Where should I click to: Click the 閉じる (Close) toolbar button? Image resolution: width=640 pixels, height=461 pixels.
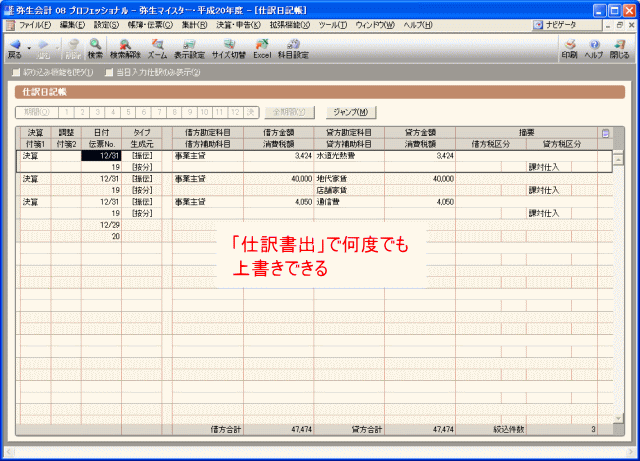coord(620,48)
